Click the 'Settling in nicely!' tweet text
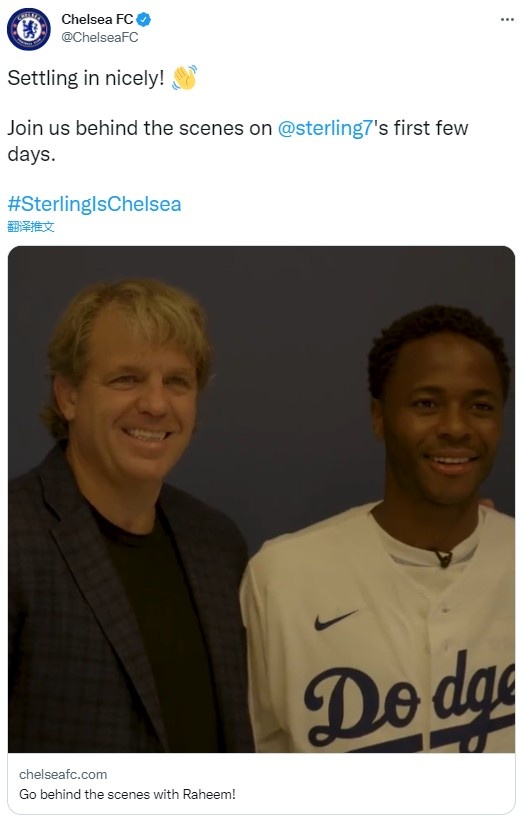The image size is (521, 819). pos(86,78)
